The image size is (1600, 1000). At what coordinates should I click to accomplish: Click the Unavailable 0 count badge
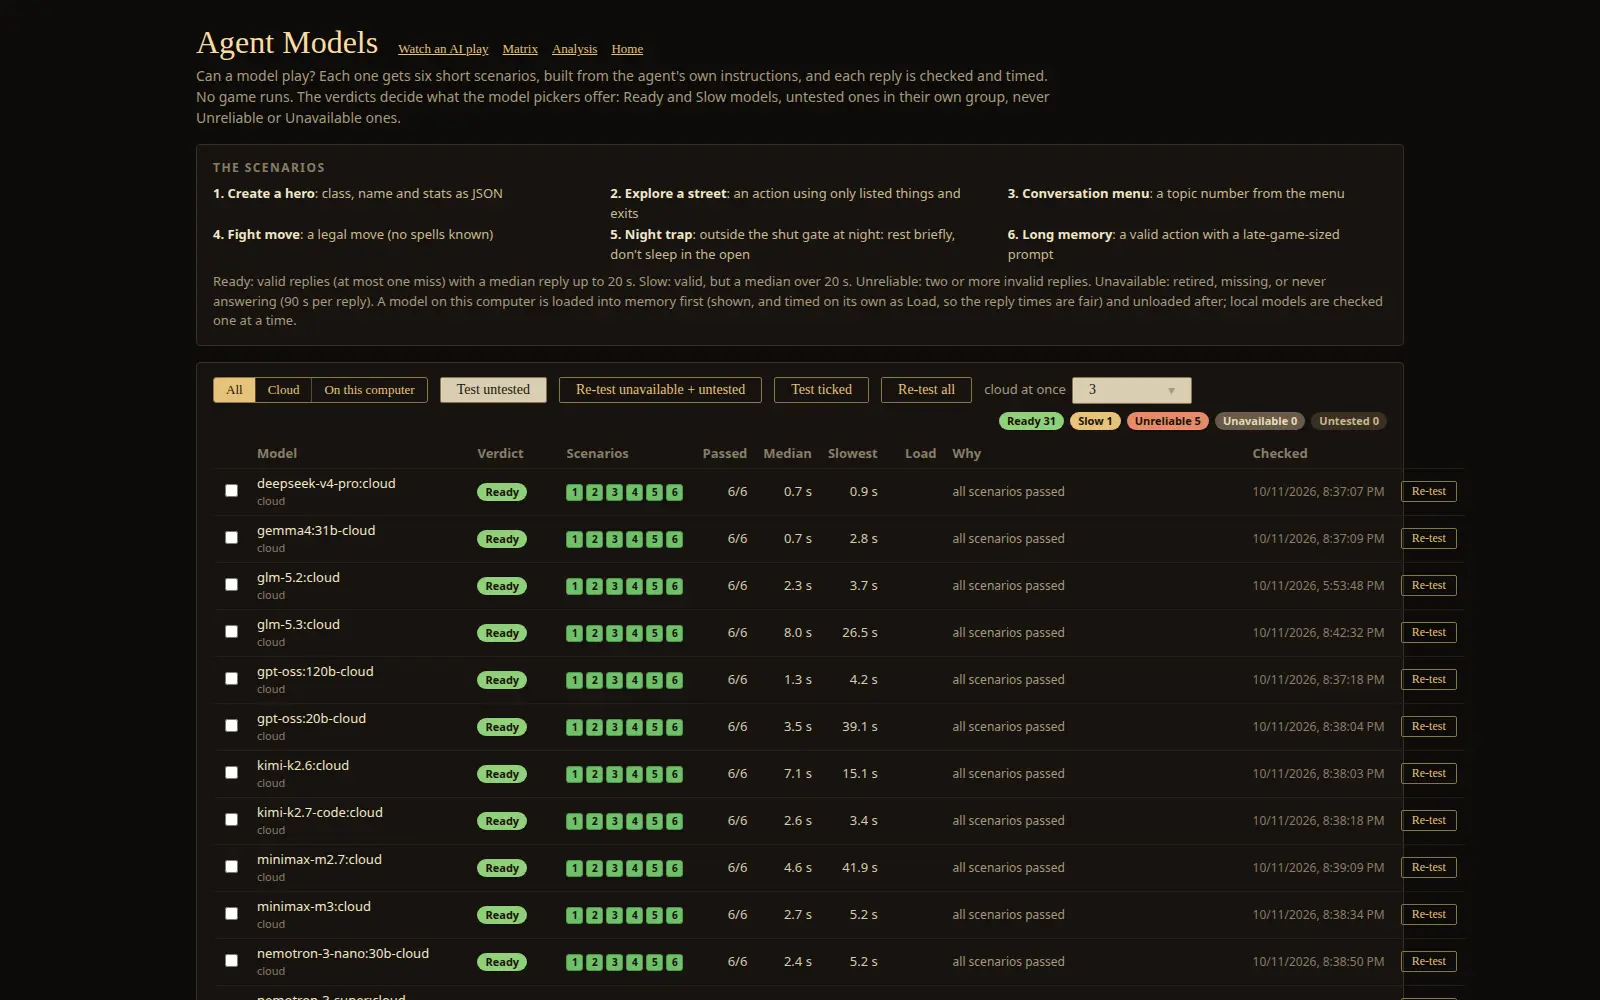pos(1259,421)
